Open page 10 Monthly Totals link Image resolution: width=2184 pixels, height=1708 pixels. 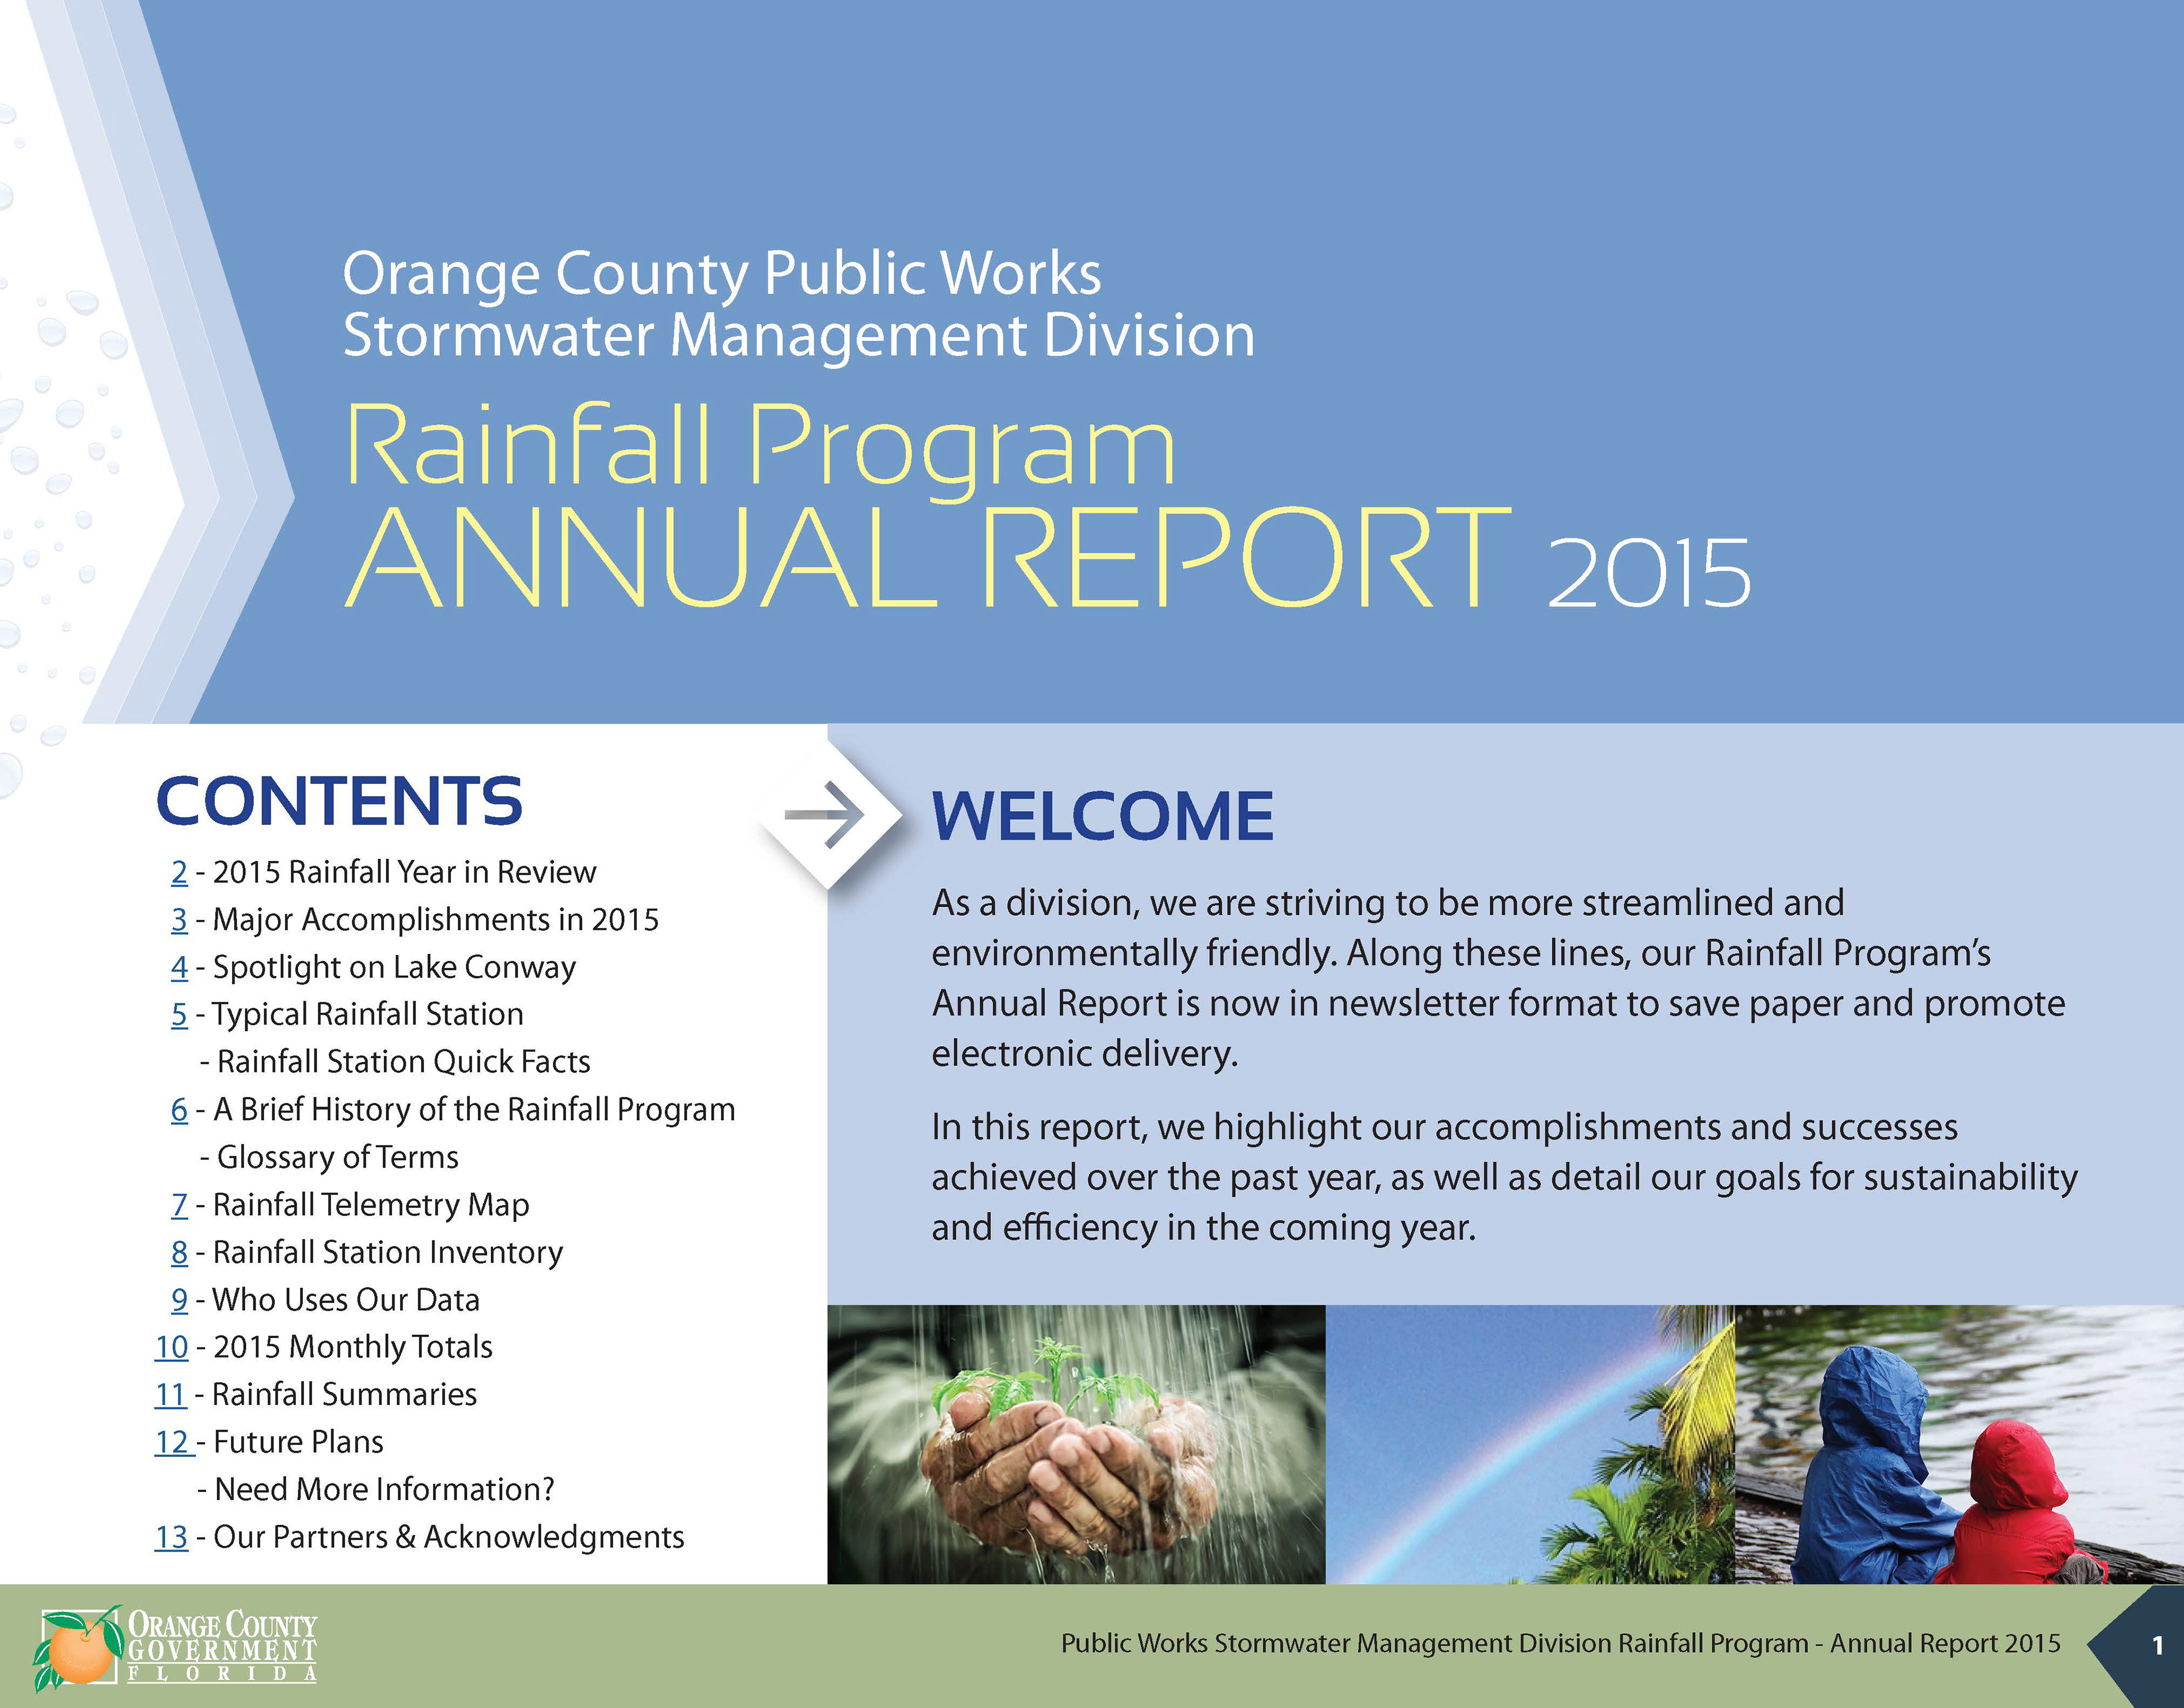click(171, 1347)
